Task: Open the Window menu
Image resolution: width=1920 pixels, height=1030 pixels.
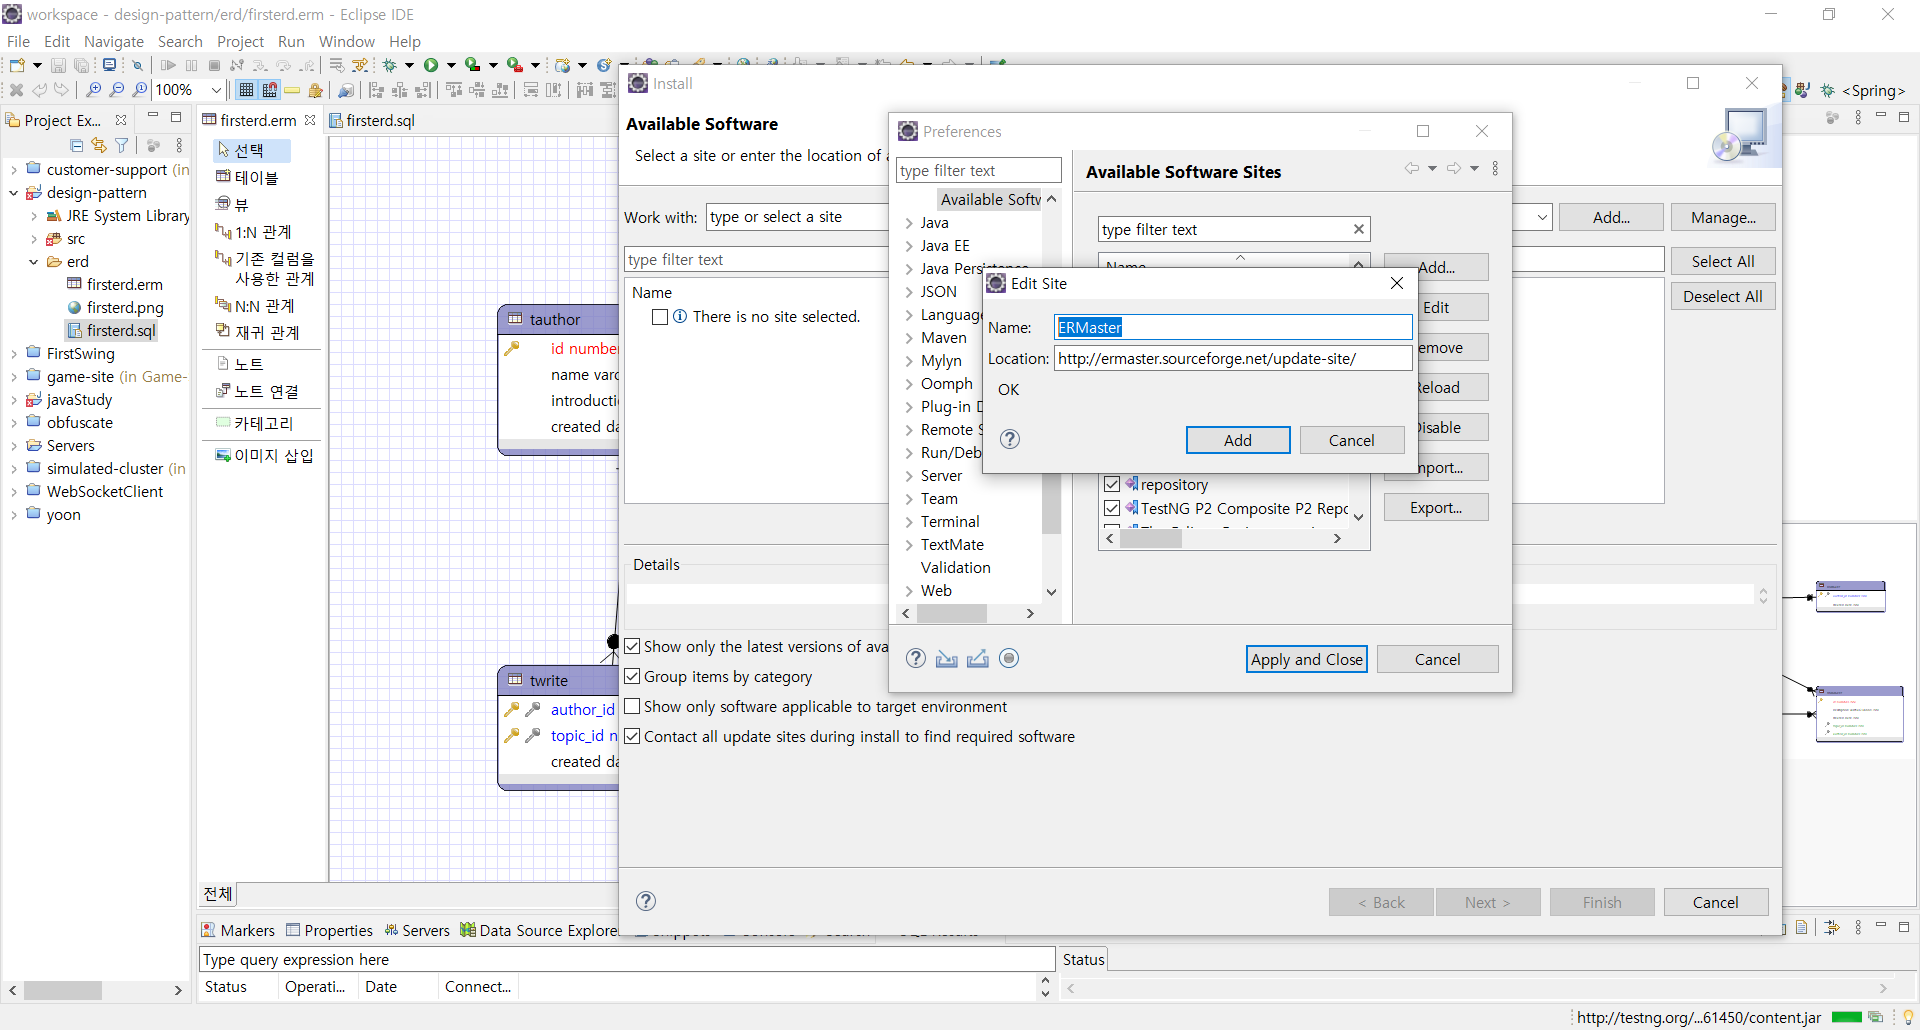Action: coord(346,41)
